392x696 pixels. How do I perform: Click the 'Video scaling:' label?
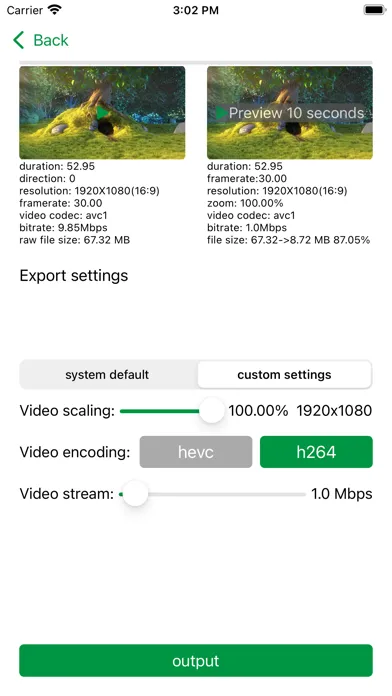(x=67, y=411)
